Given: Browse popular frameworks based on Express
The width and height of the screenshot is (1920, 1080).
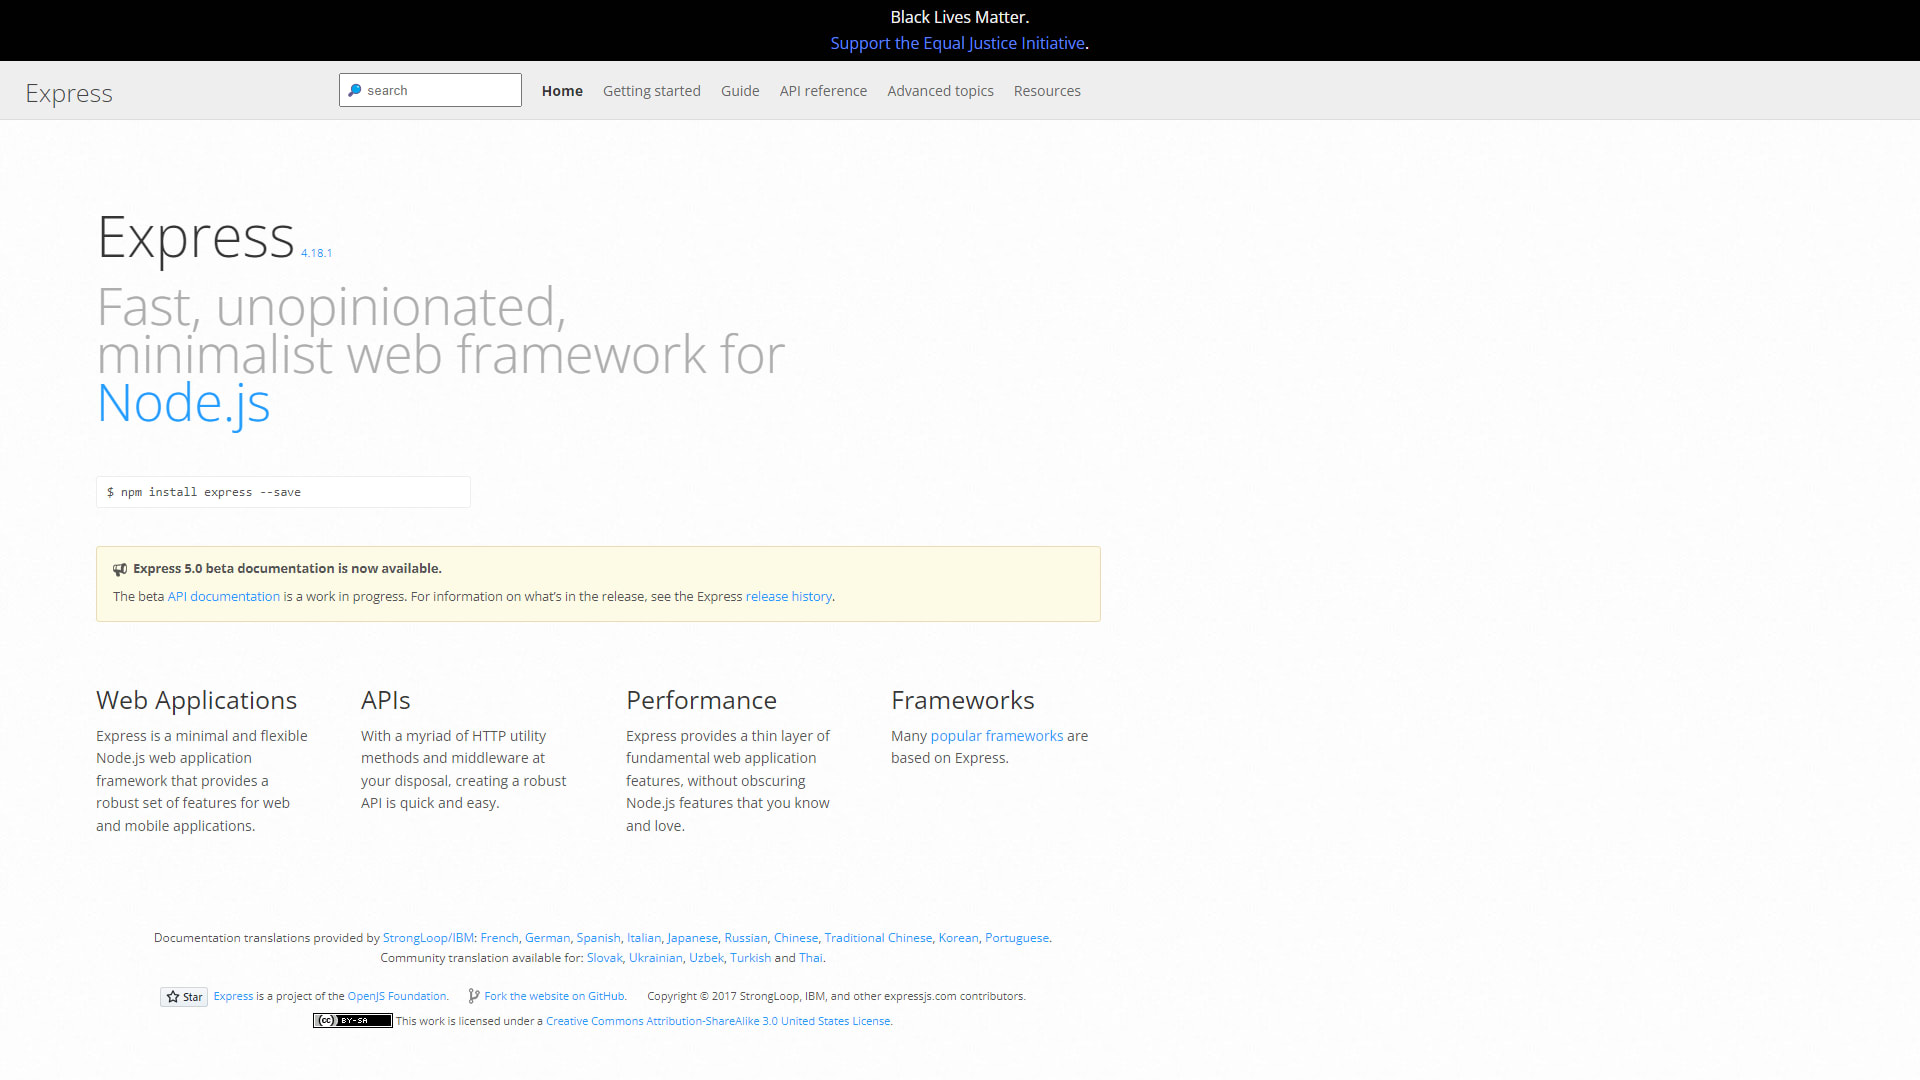Looking at the screenshot, I should [x=997, y=735].
